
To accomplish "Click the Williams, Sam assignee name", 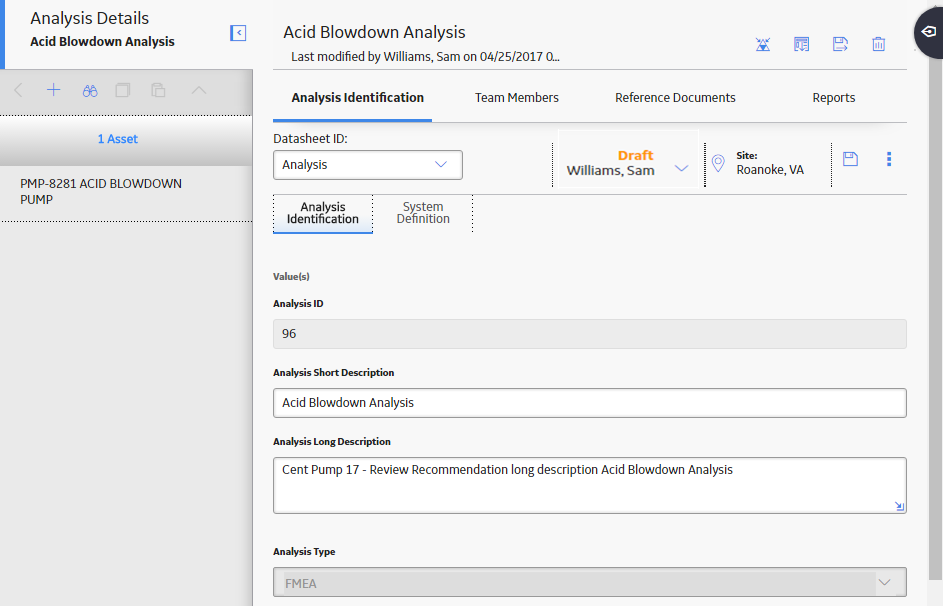I will tap(610, 171).
